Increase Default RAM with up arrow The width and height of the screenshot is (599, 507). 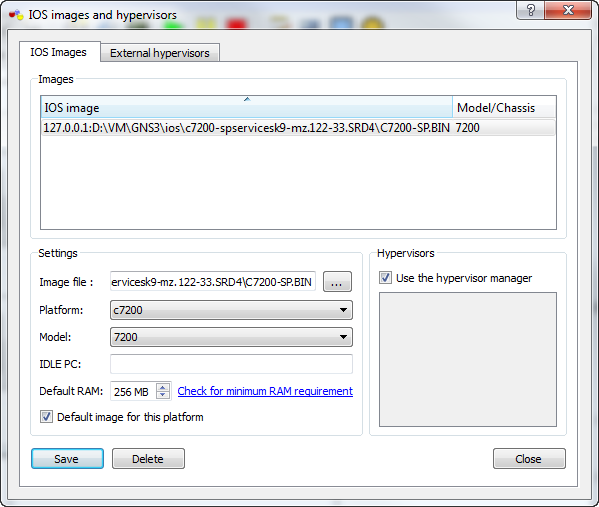click(163, 387)
